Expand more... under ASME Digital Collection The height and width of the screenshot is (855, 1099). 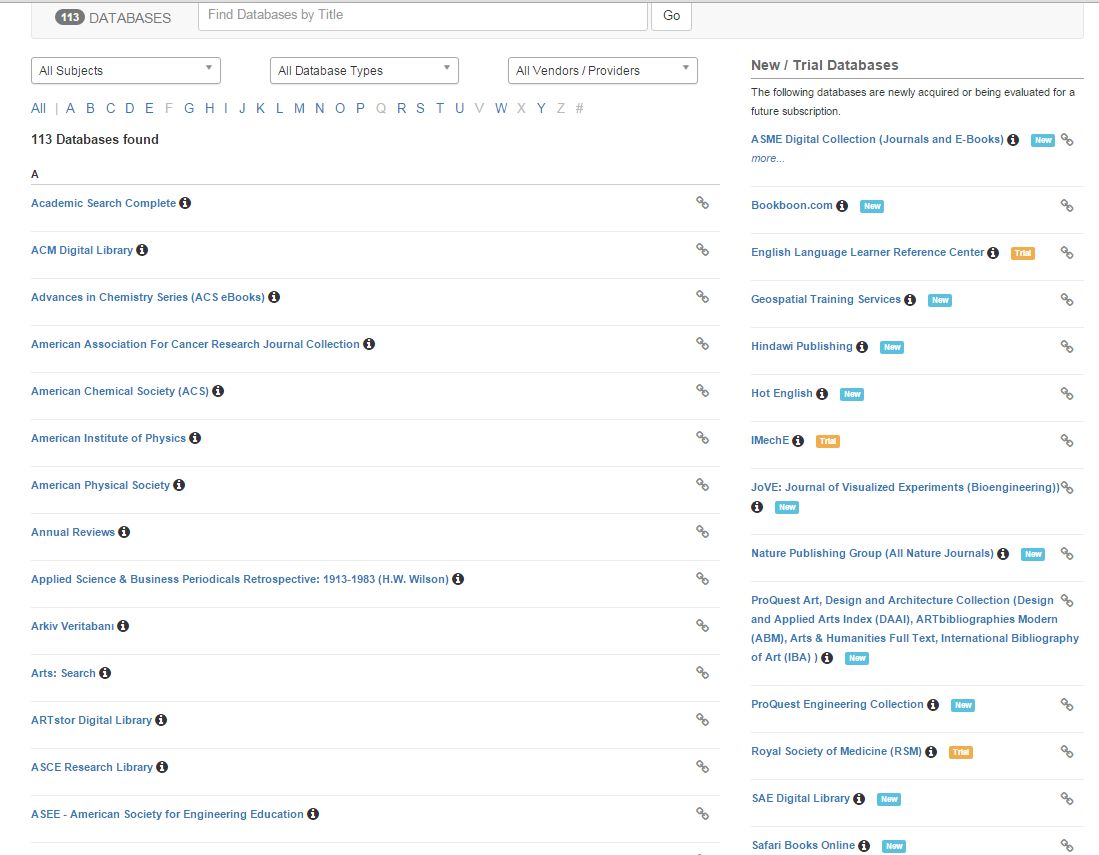click(767, 158)
